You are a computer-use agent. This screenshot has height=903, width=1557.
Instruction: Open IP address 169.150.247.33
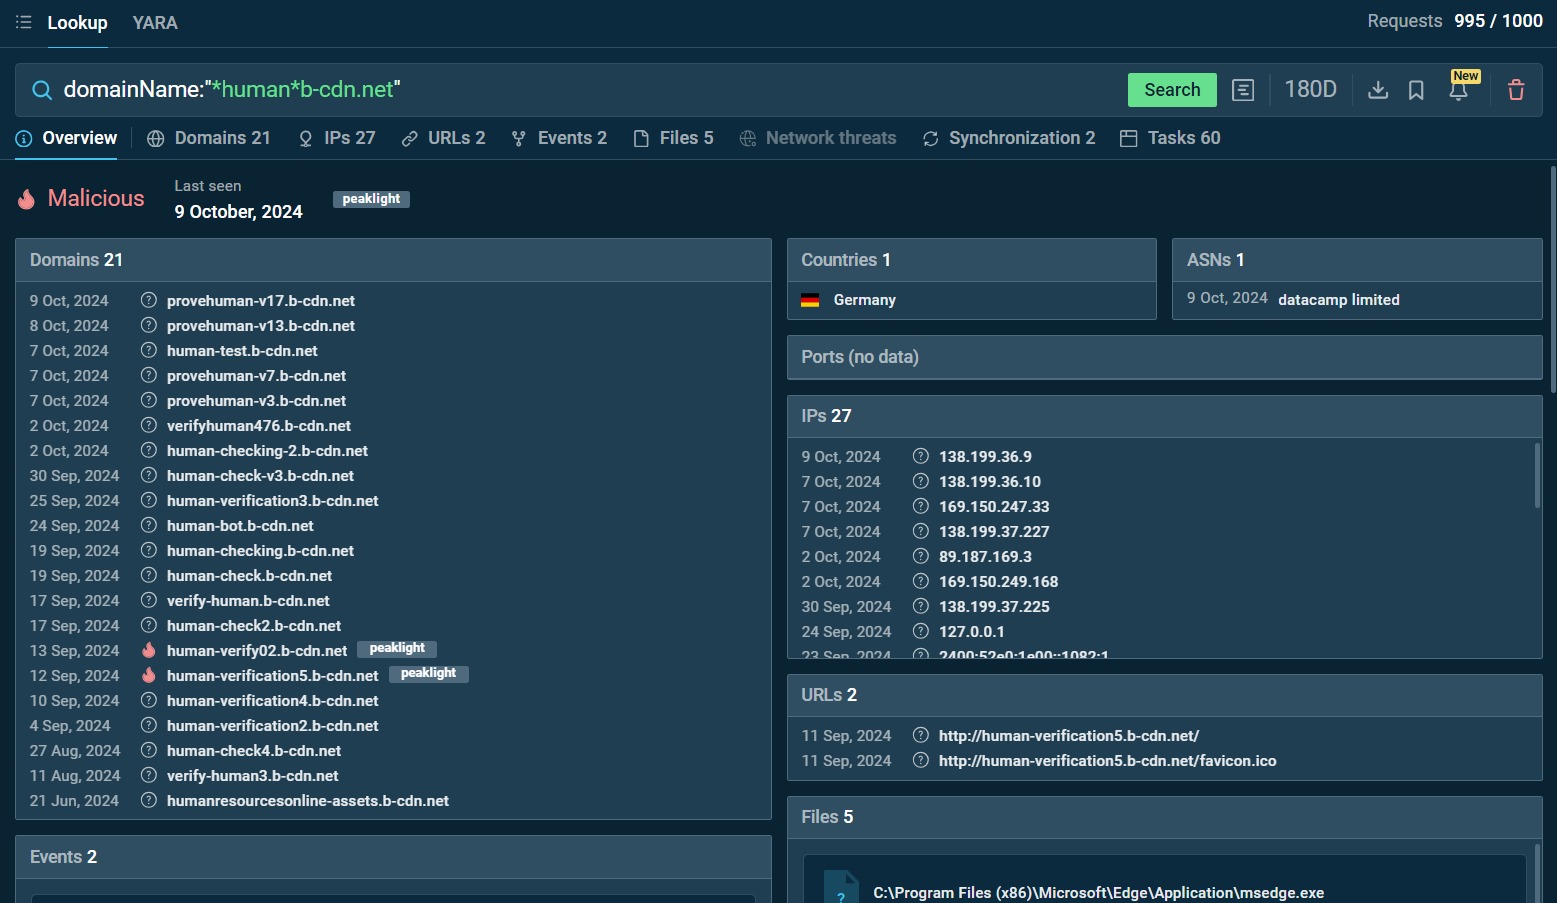(x=994, y=507)
